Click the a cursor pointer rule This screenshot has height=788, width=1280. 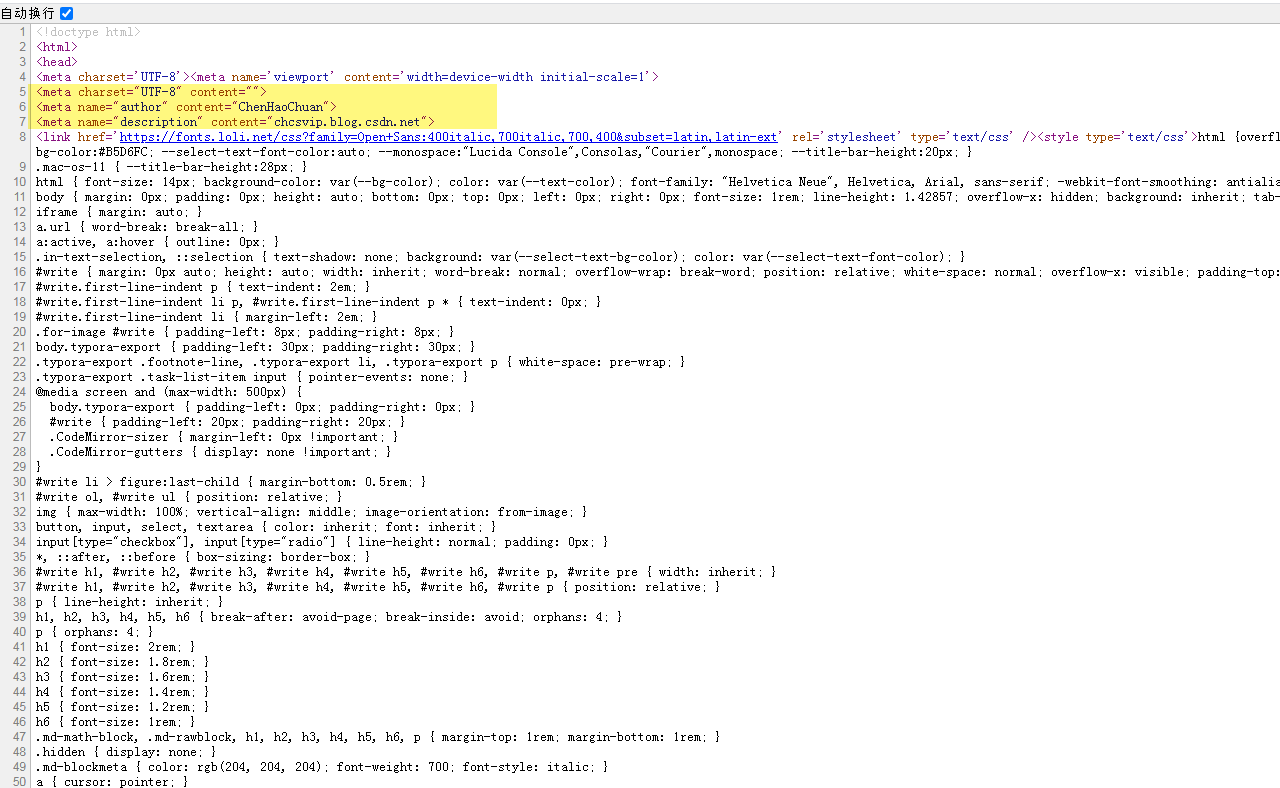click(112, 782)
